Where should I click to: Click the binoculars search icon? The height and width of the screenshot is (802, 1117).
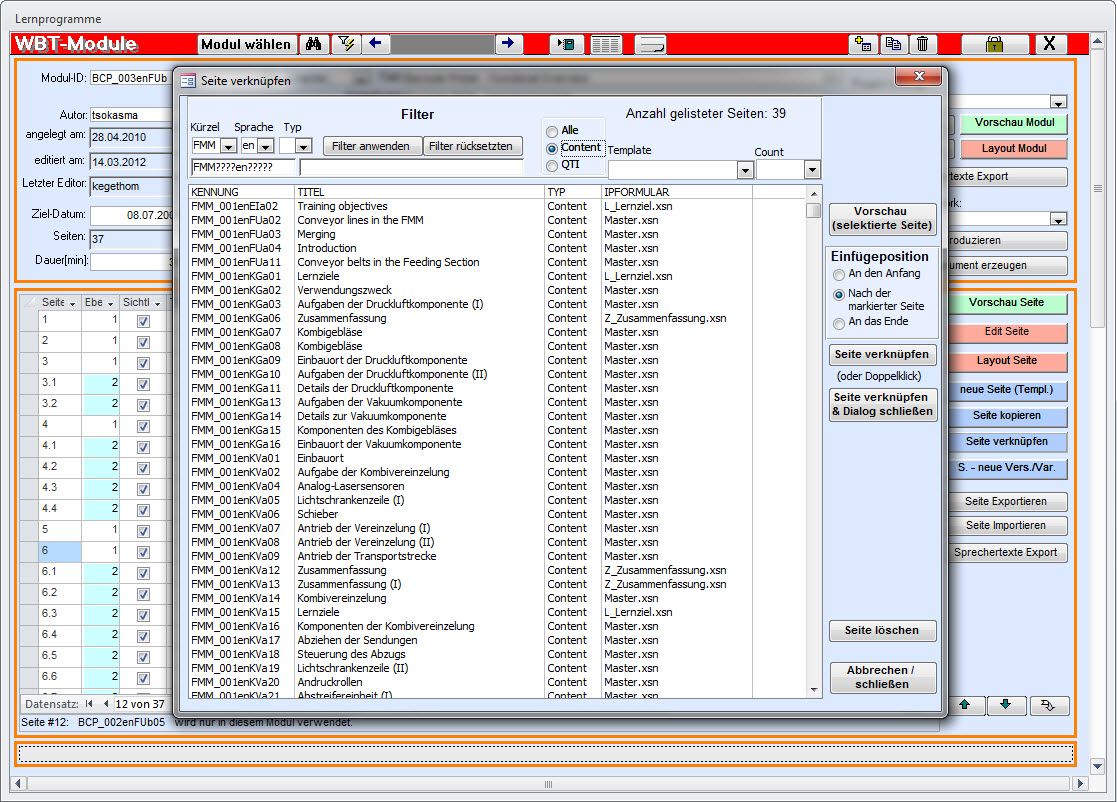click(313, 44)
